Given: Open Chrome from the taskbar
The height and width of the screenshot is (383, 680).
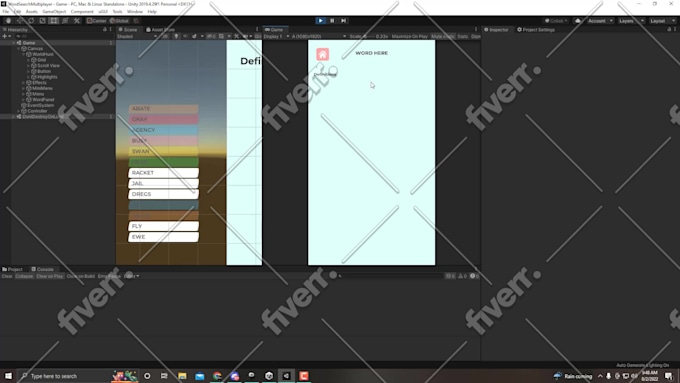Looking at the screenshot, I should (x=217, y=376).
